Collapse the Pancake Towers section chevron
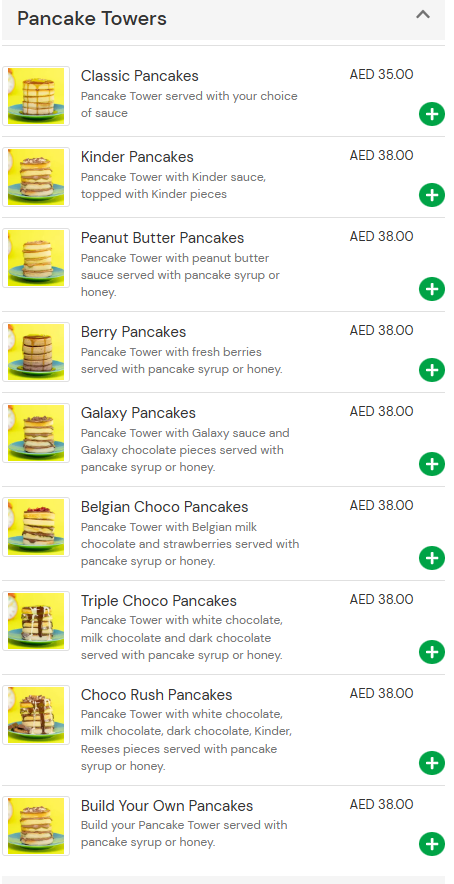 [423, 15]
